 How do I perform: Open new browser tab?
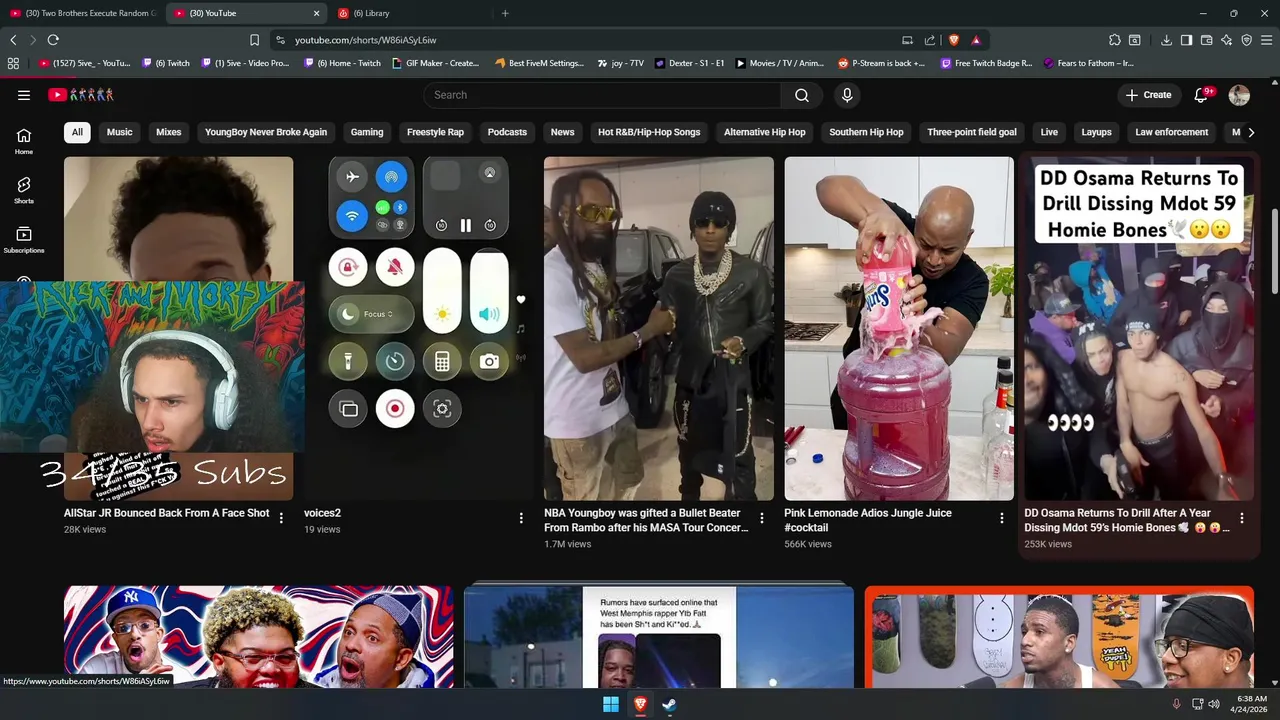point(505,13)
